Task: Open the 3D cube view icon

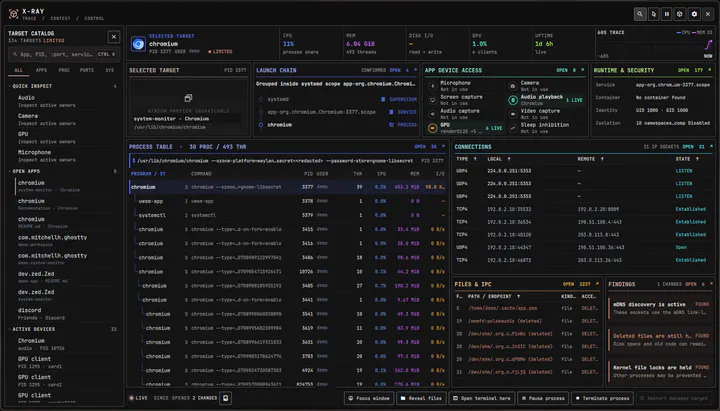Action: coord(680,14)
